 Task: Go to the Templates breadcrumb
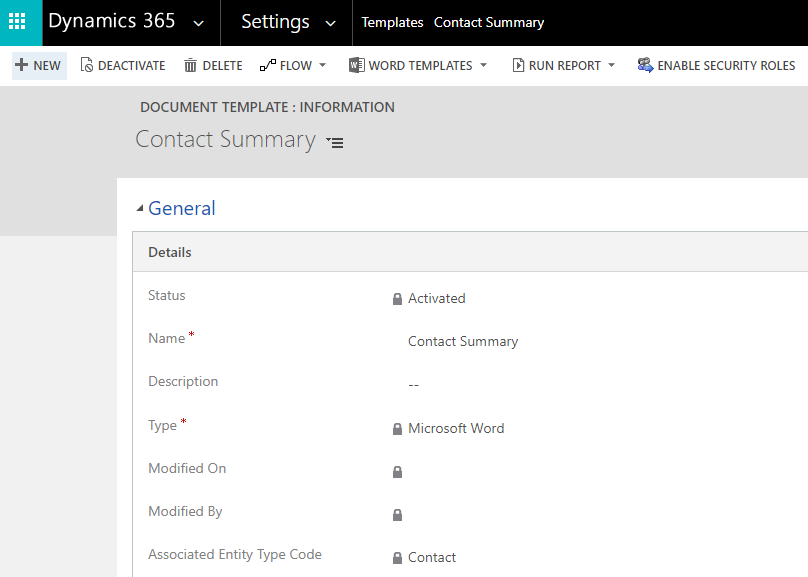click(x=392, y=22)
